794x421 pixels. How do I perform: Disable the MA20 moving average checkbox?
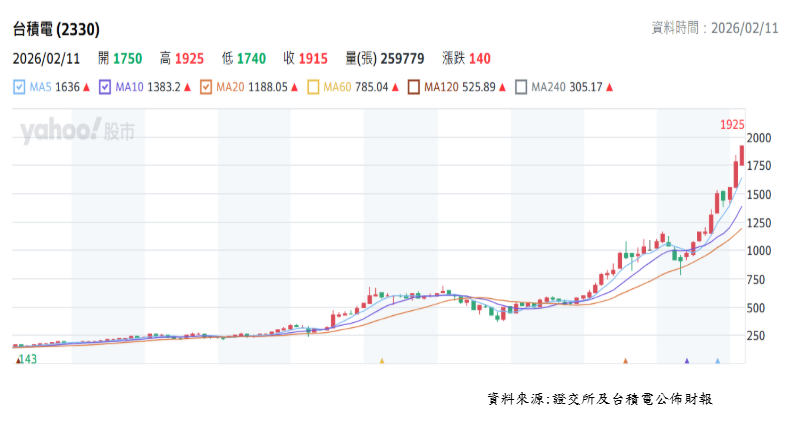tap(207, 88)
